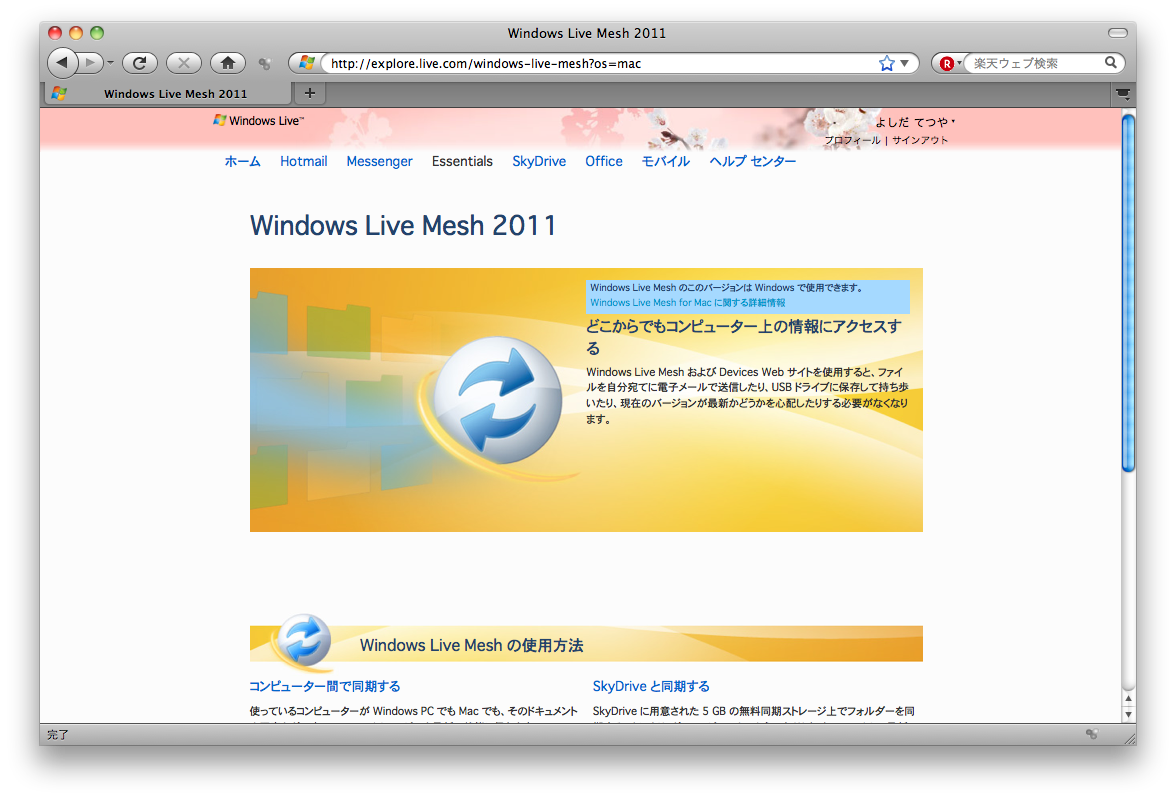Click the toolbar toggle pill button
The width and height of the screenshot is (1176, 800).
1118,33
